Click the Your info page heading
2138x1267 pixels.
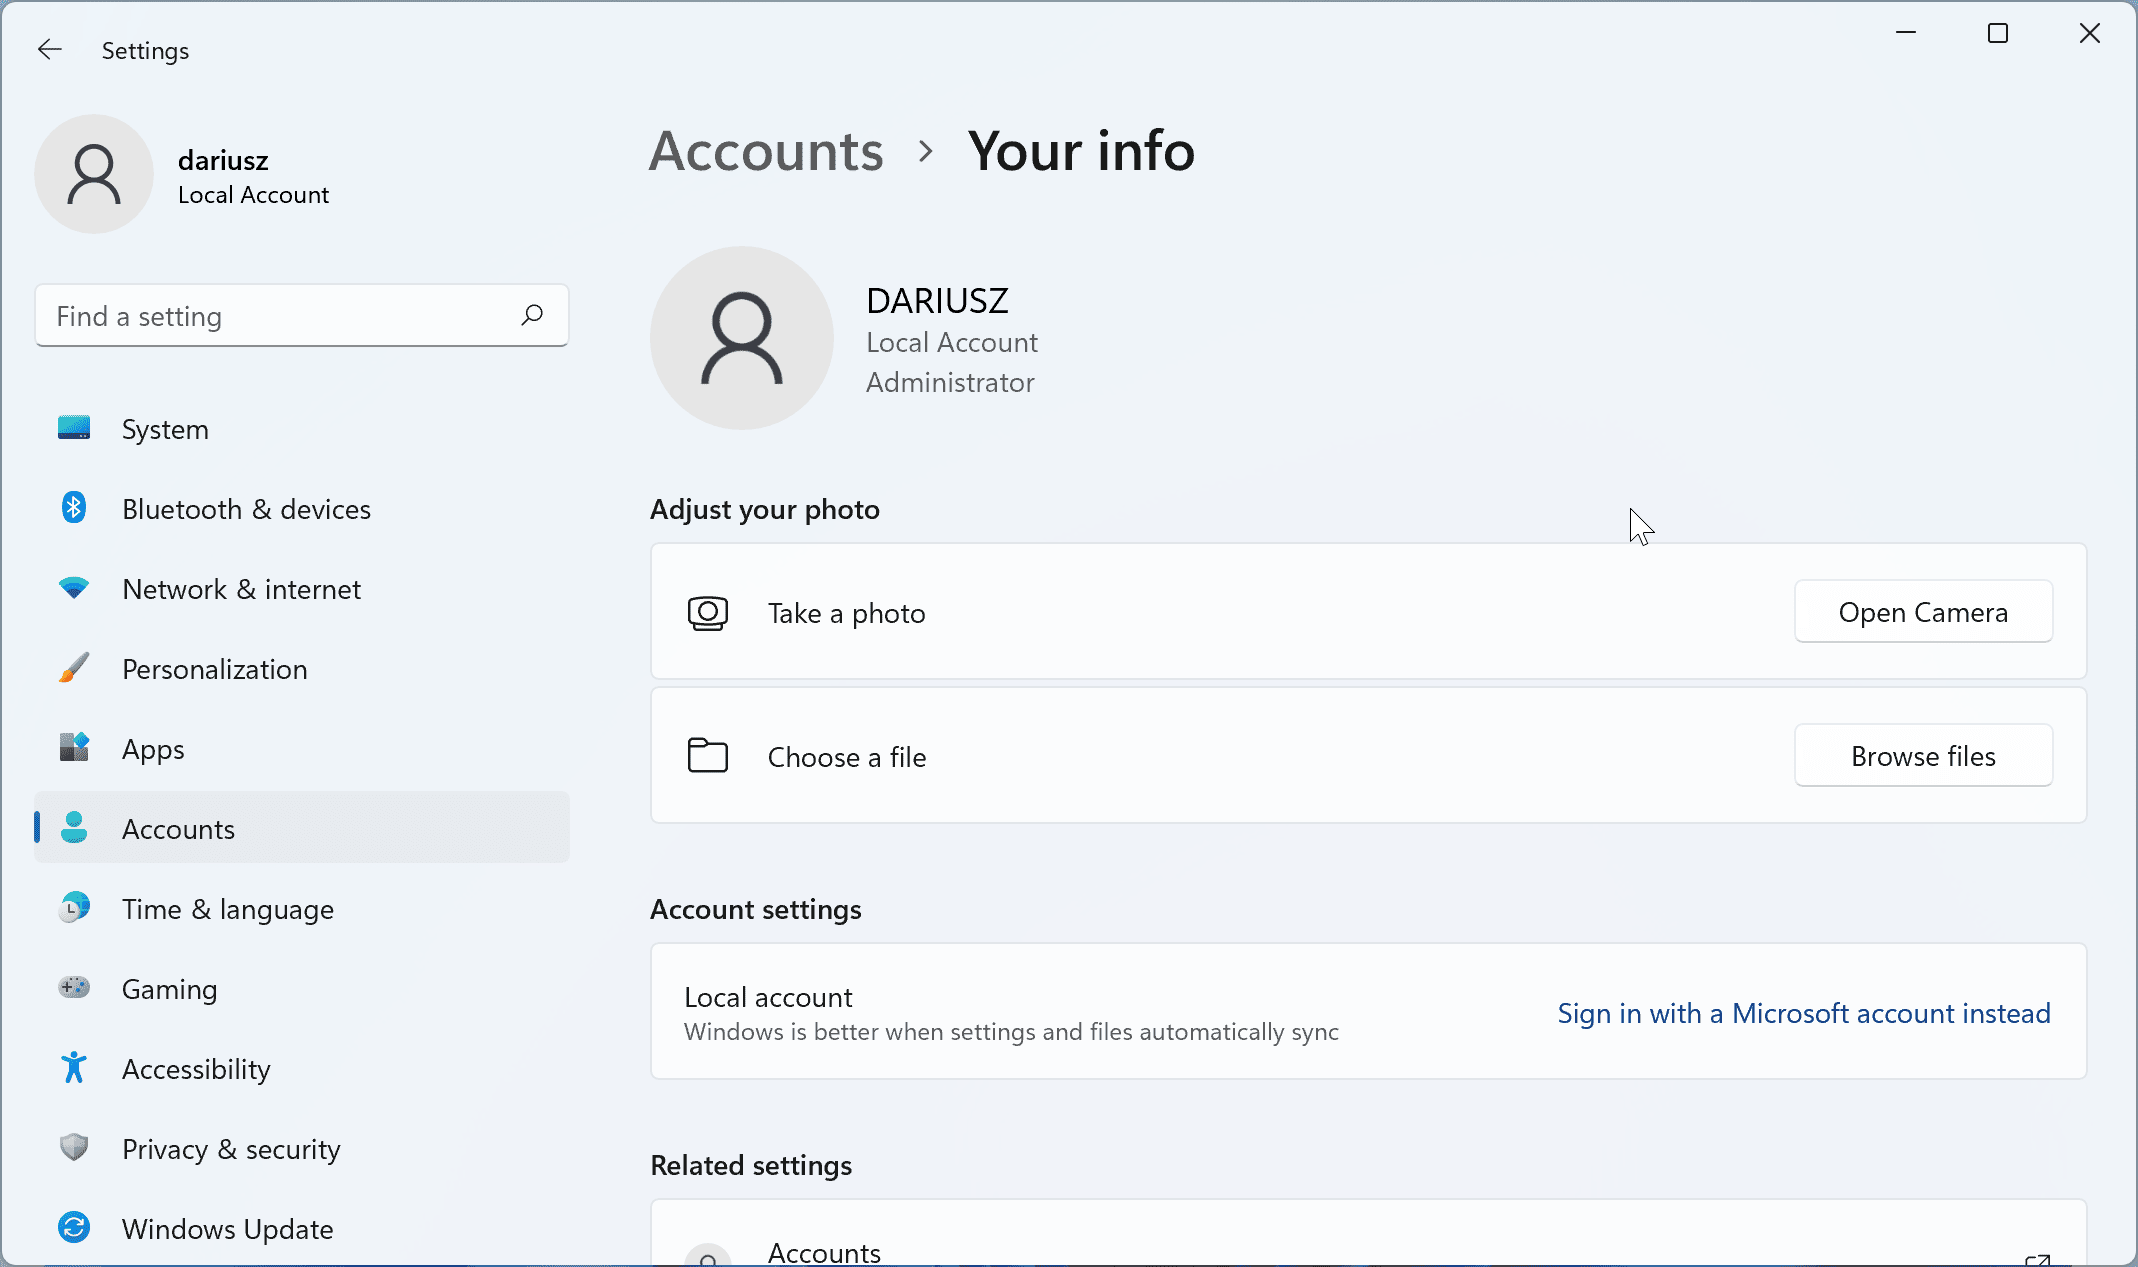(x=1081, y=151)
